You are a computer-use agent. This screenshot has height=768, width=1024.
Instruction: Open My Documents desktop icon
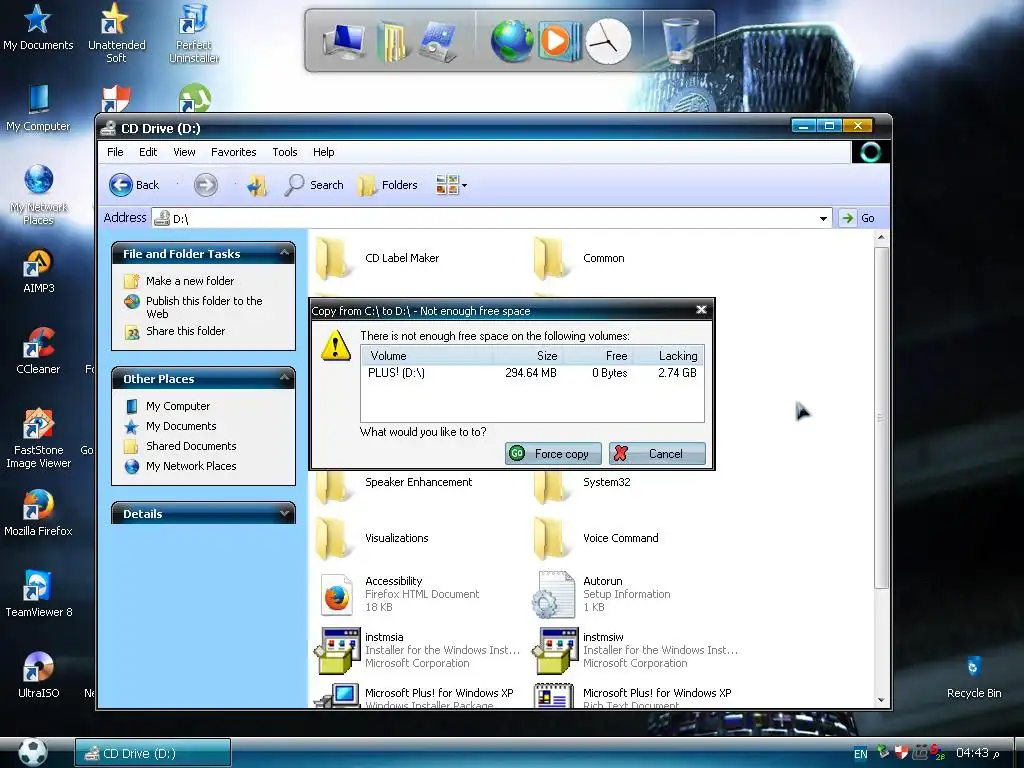tap(38, 27)
